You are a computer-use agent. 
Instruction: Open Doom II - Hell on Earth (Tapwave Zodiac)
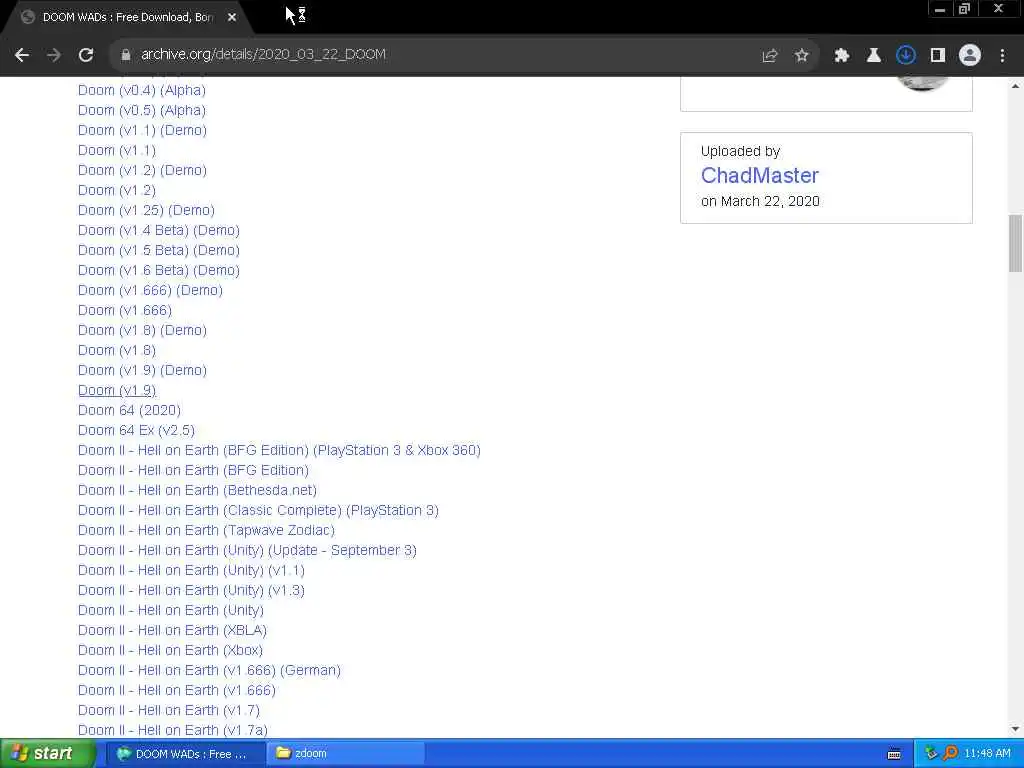click(206, 530)
